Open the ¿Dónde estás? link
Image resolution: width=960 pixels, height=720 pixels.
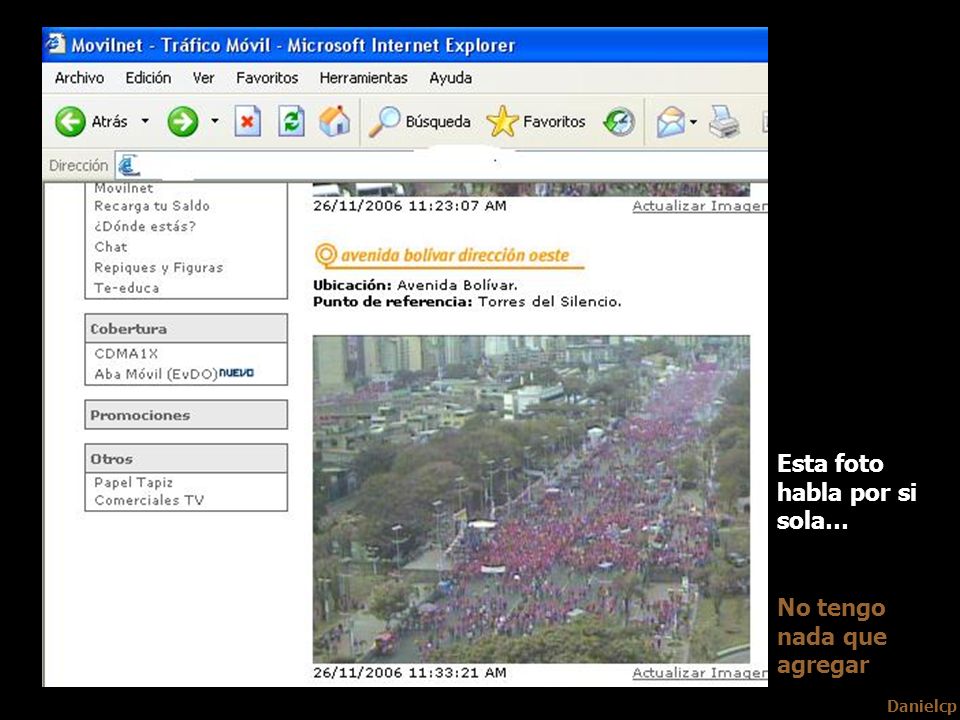coord(145,226)
